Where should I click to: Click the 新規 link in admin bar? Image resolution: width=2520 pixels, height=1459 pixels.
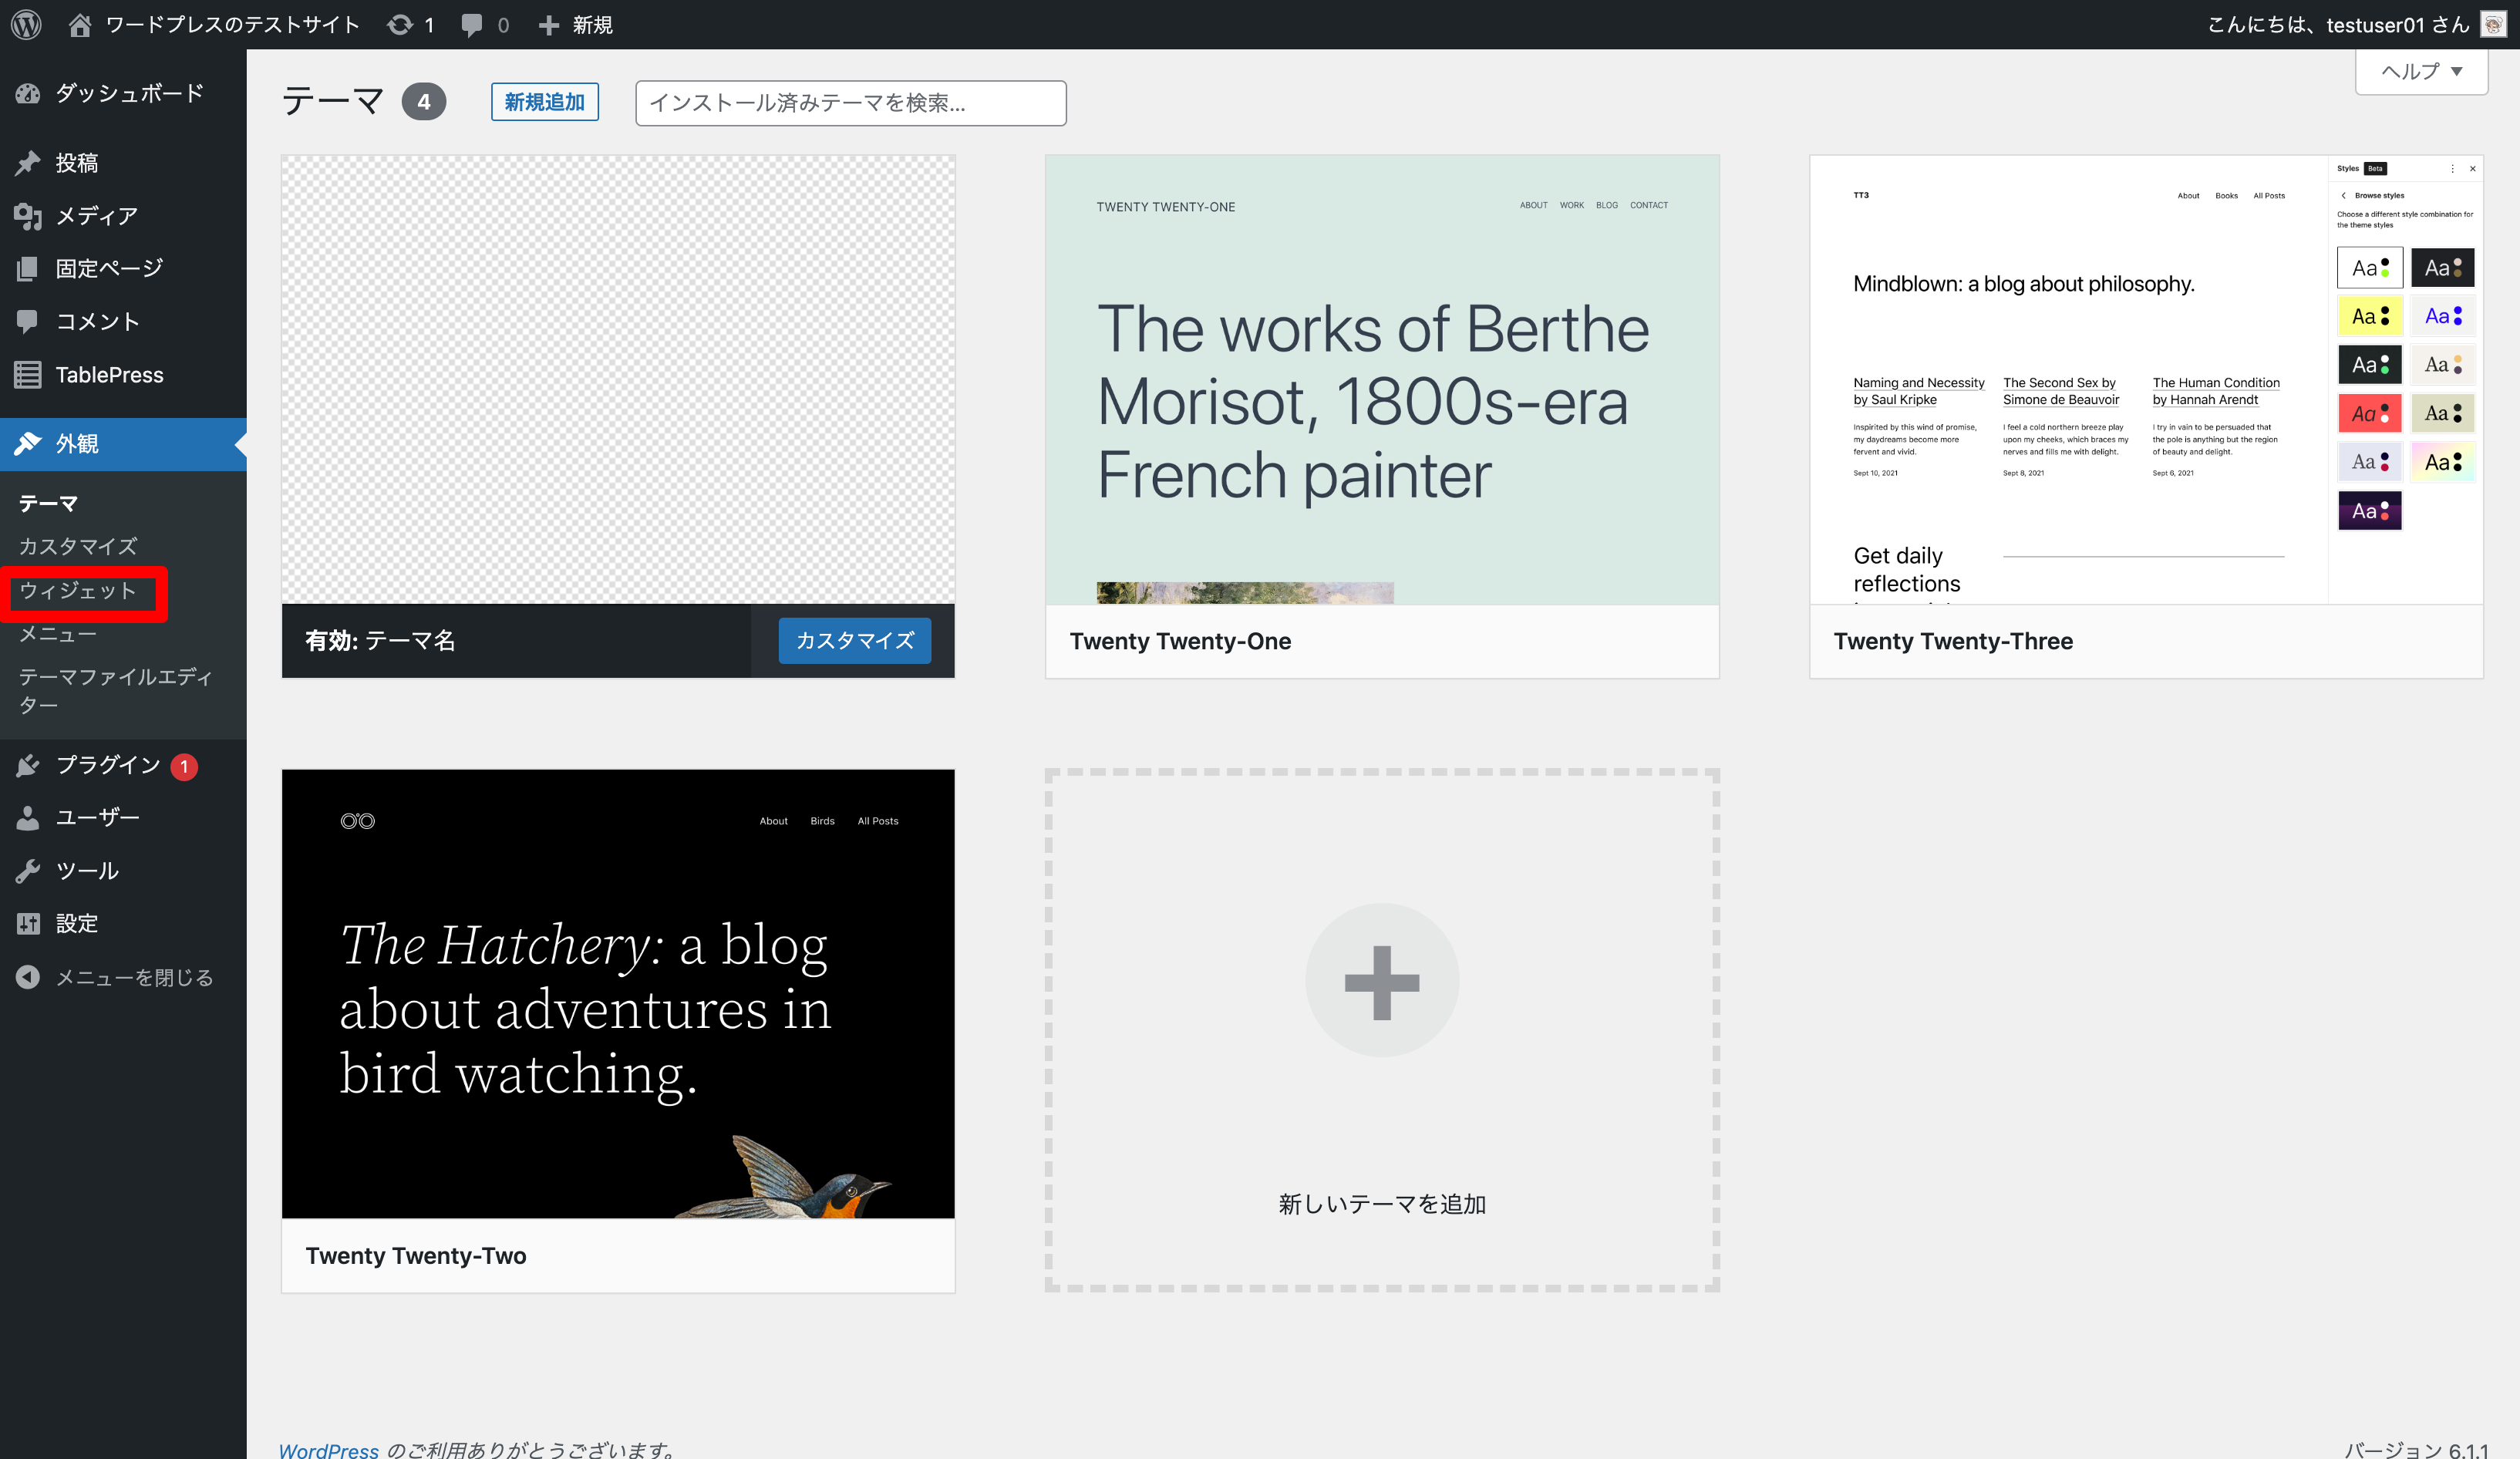pyautogui.click(x=592, y=25)
